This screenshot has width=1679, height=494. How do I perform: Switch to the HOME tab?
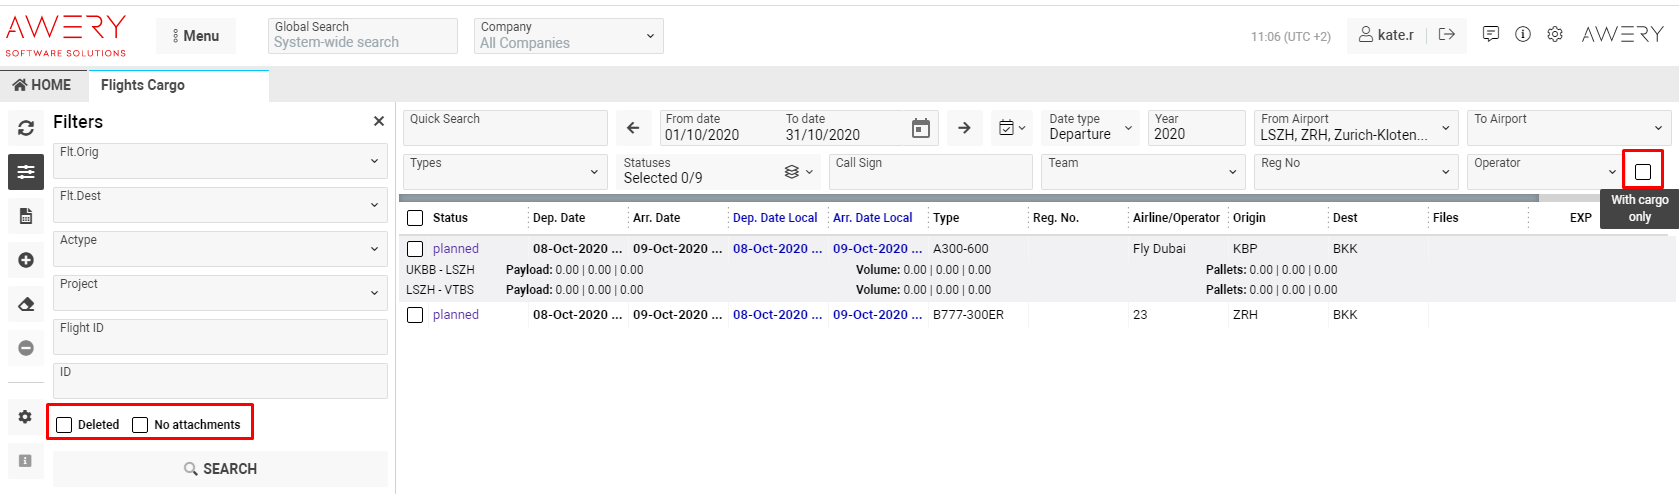(x=43, y=85)
